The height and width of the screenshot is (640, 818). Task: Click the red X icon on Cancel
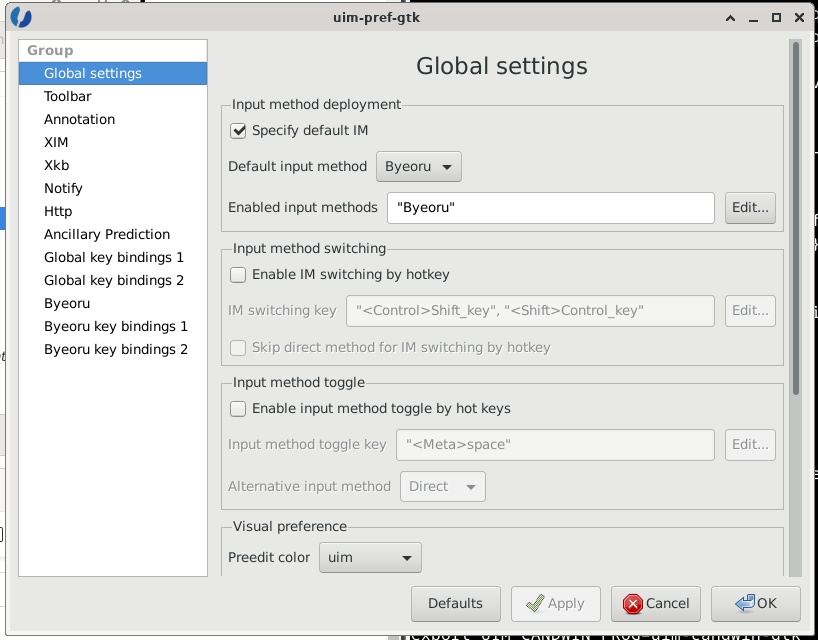632,604
